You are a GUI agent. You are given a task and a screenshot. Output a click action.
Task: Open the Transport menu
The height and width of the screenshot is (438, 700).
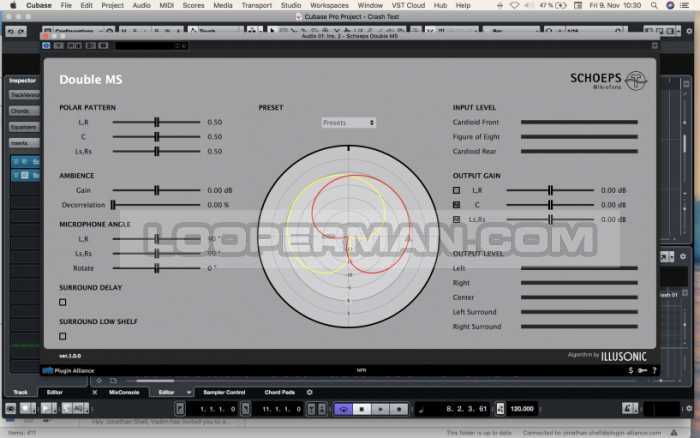click(257, 5)
